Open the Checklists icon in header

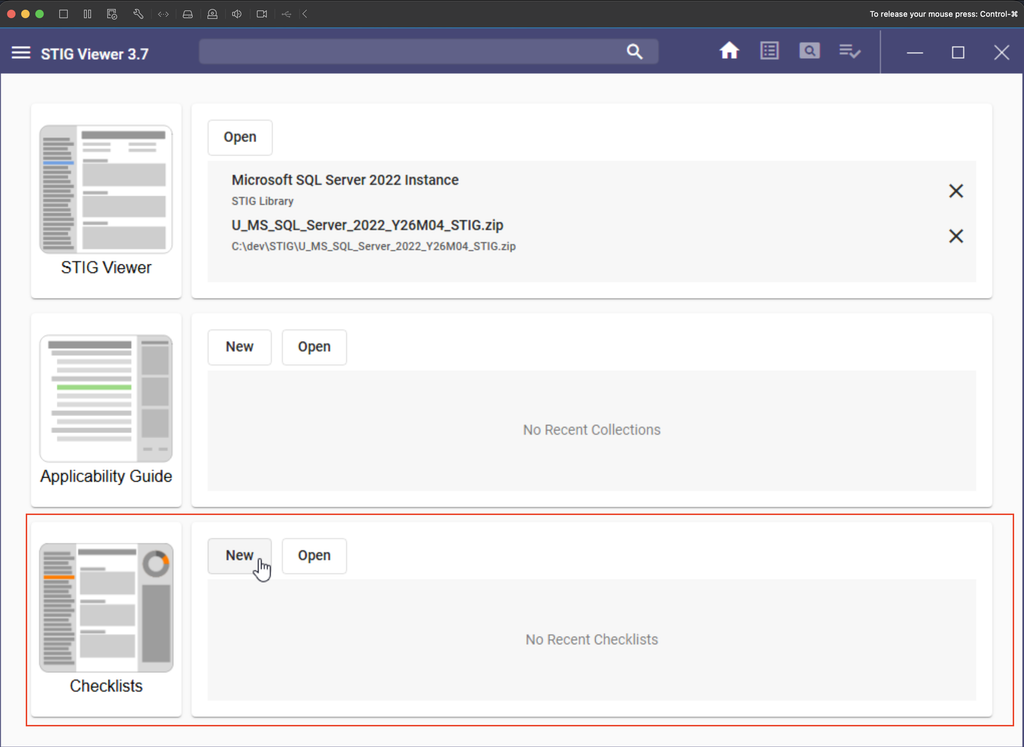point(850,51)
